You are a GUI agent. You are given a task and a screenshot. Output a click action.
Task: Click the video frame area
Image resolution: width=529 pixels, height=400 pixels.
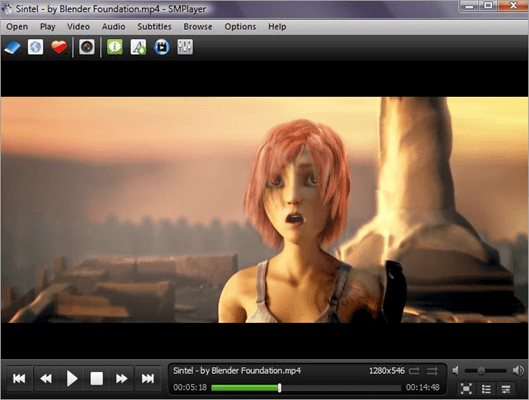point(264,210)
